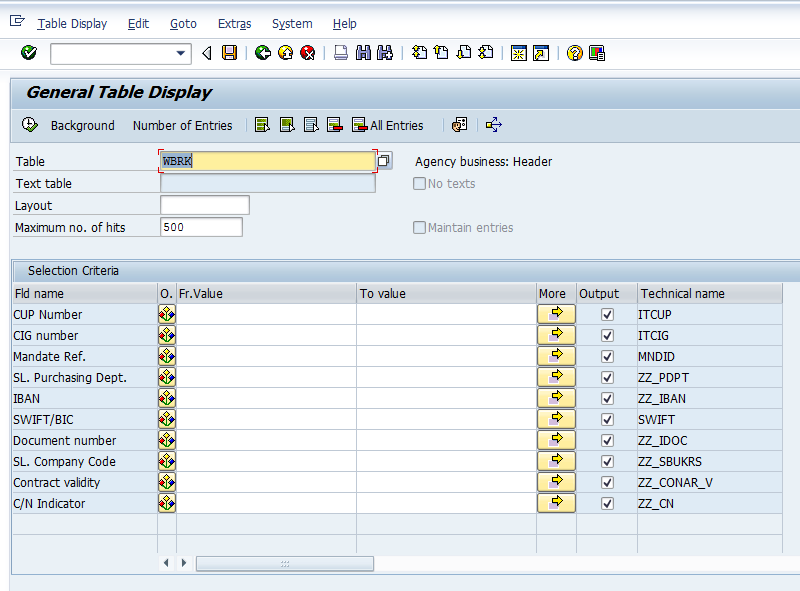Click the All Entries button
The width and height of the screenshot is (800, 591).
(x=388, y=125)
